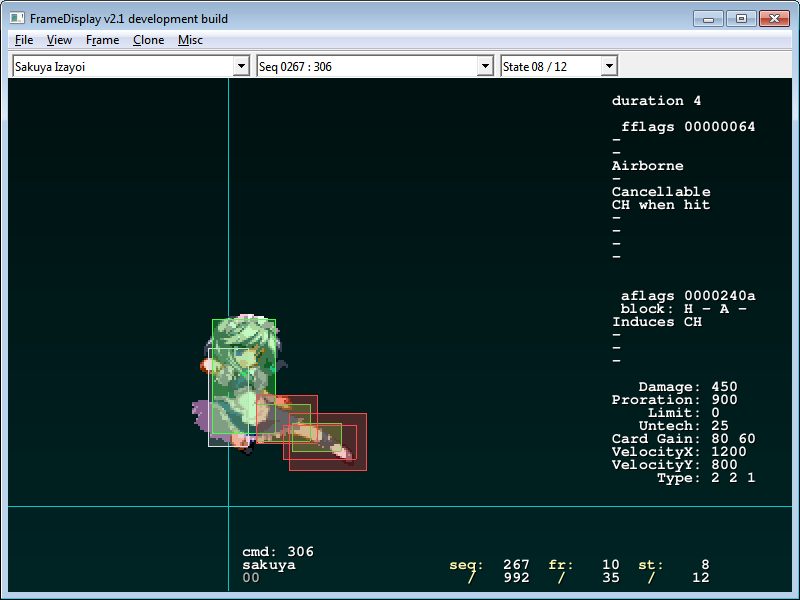Click the Sakuya Izayoi character name field
800x600 pixels.
(120, 66)
